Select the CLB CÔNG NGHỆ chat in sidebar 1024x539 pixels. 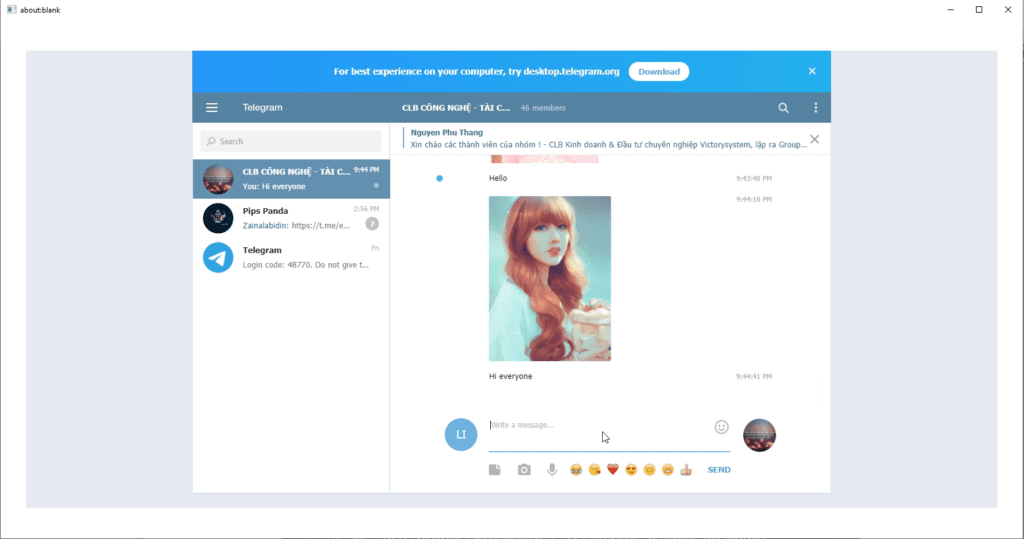click(x=291, y=179)
